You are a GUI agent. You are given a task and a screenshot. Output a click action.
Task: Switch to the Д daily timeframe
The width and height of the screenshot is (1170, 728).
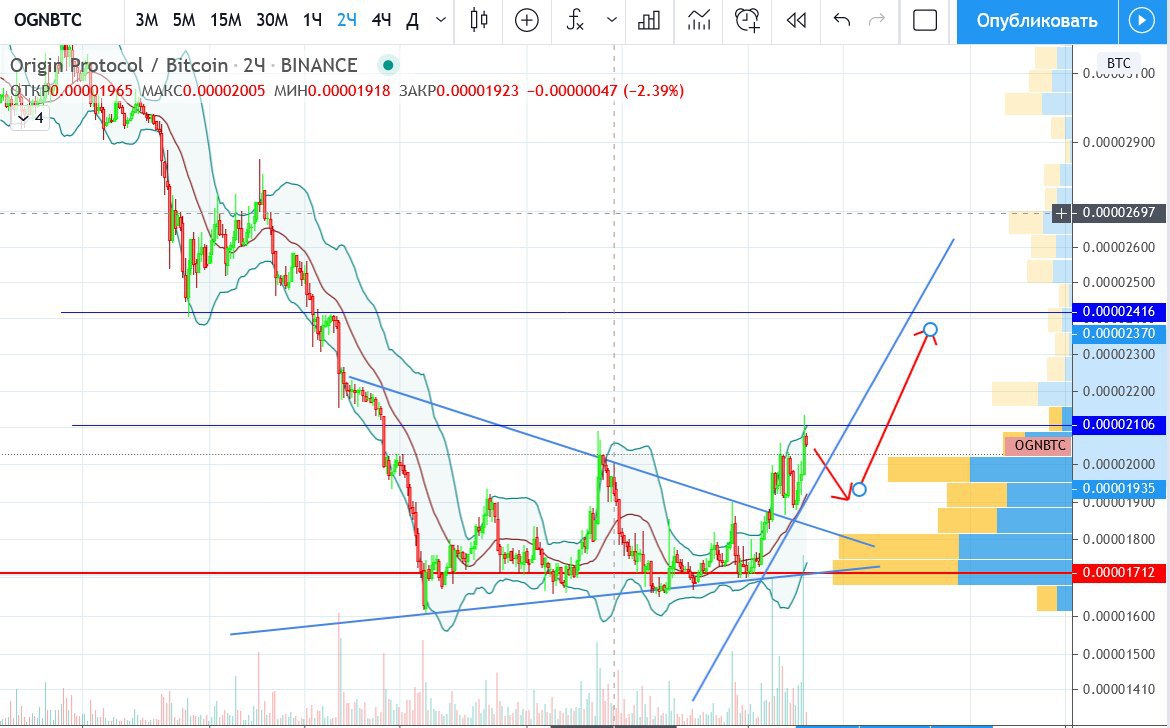coord(413,20)
